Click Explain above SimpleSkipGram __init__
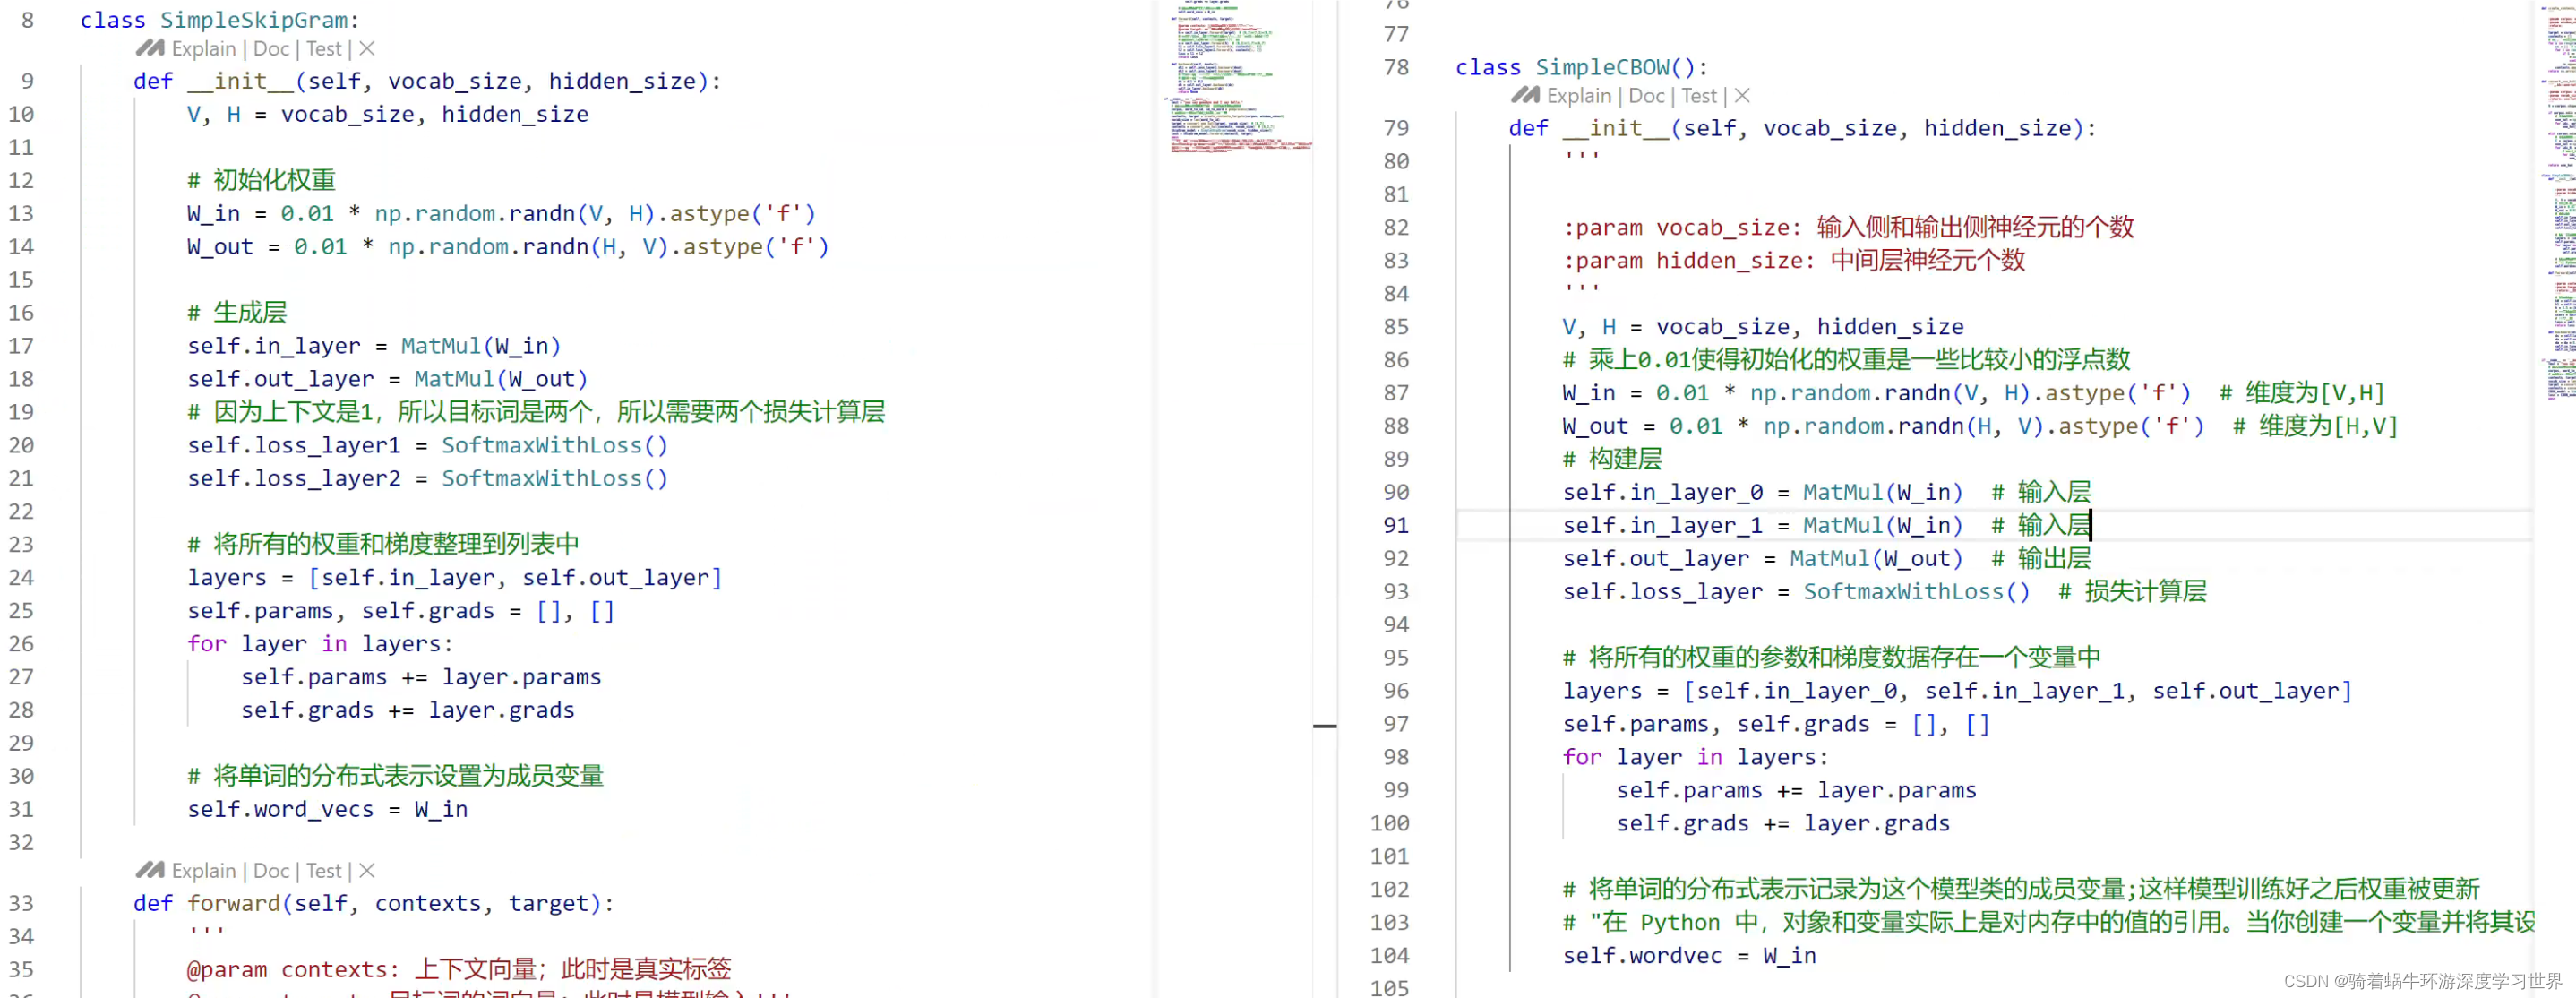 tap(203, 49)
